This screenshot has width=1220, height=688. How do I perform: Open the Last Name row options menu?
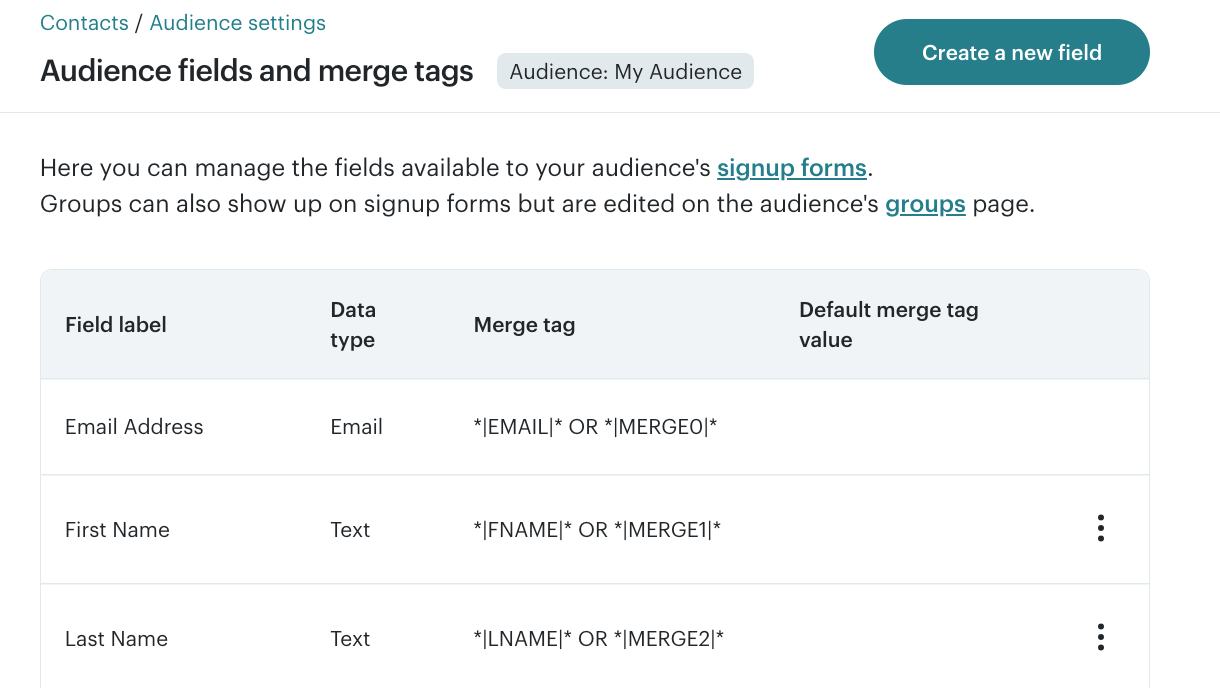point(1100,637)
